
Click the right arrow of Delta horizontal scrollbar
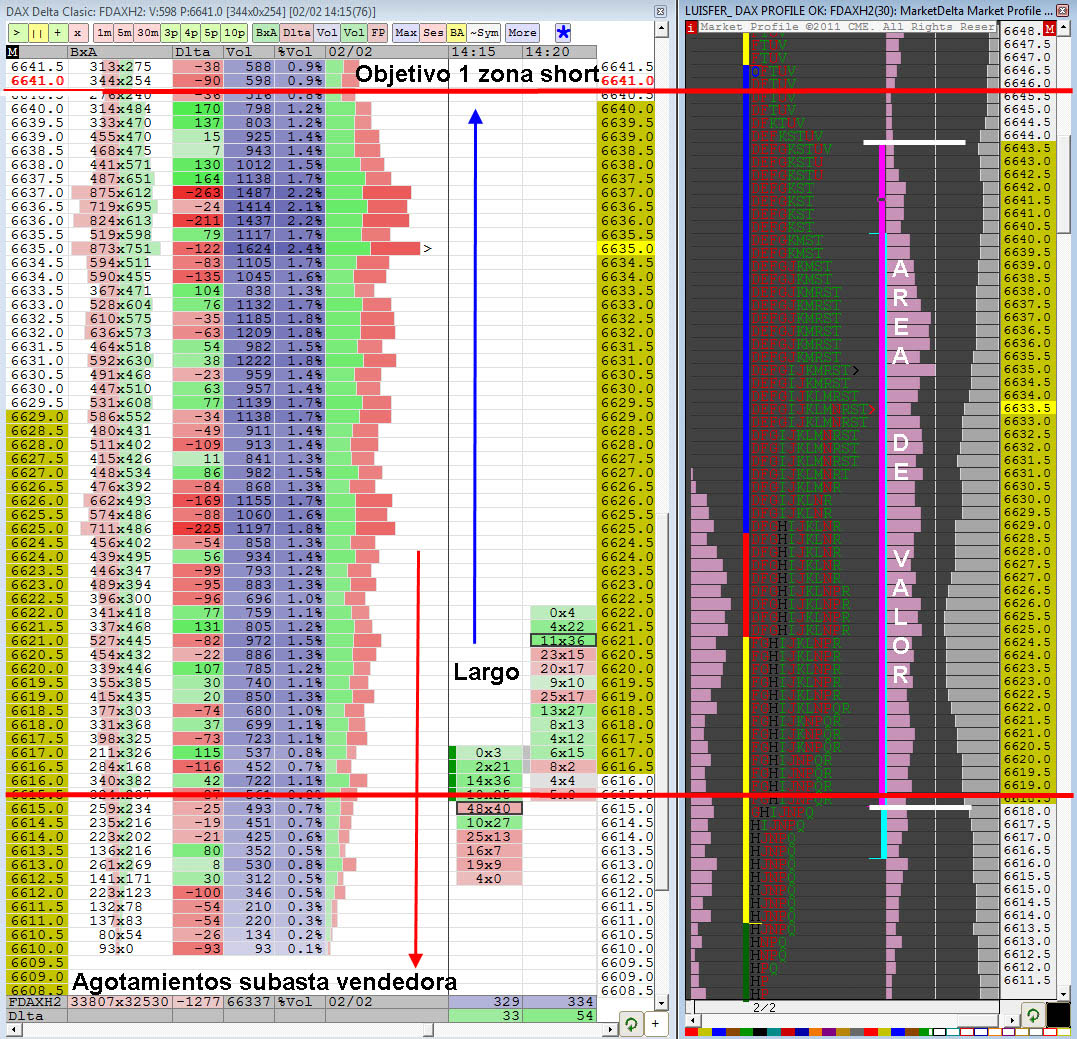[x=610, y=1029]
